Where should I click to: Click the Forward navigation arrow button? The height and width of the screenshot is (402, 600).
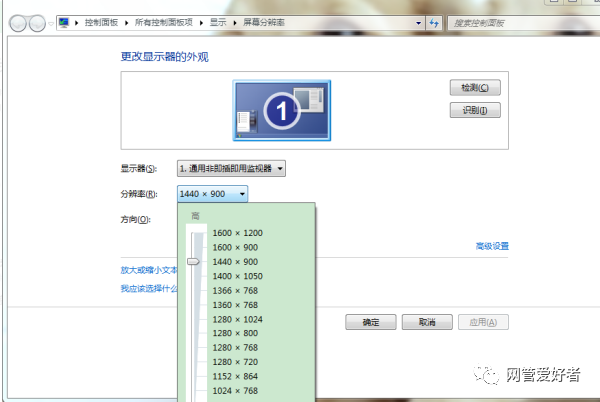37,23
